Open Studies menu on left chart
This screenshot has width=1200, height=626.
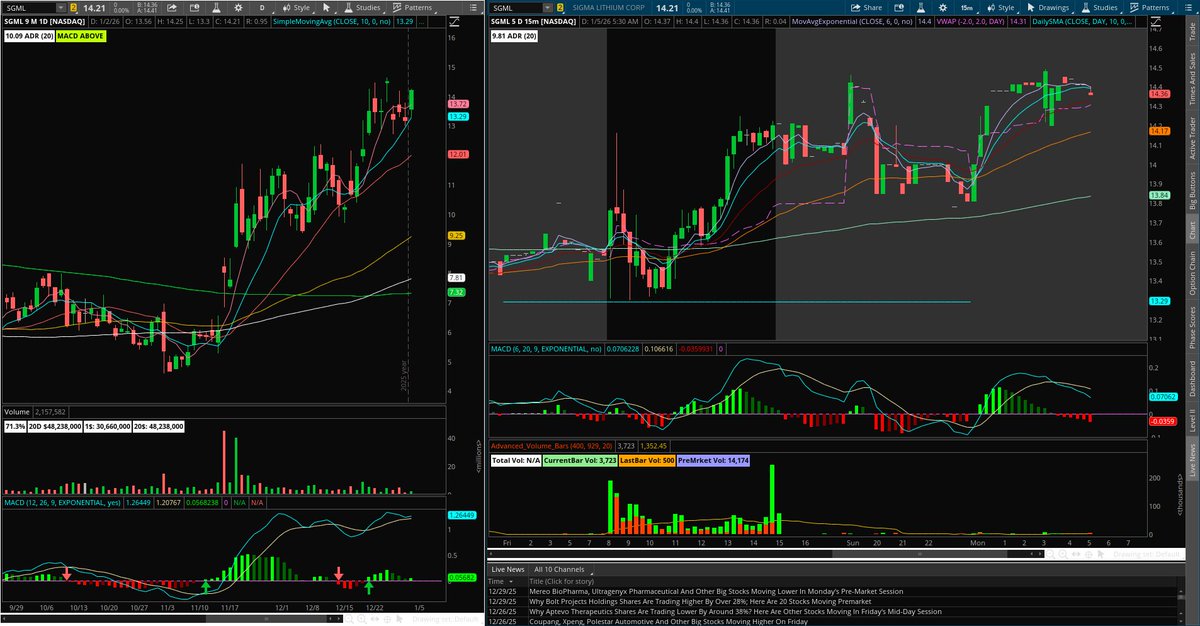click(362, 8)
